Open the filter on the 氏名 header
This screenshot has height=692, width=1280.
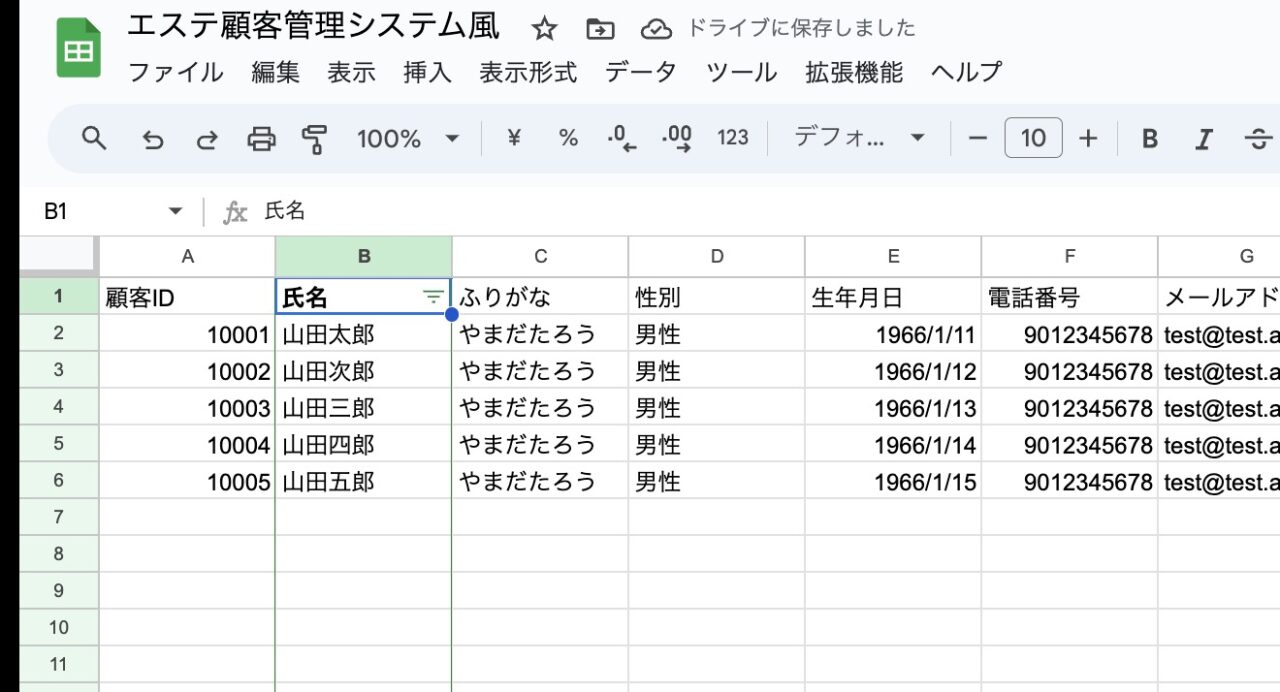click(432, 296)
